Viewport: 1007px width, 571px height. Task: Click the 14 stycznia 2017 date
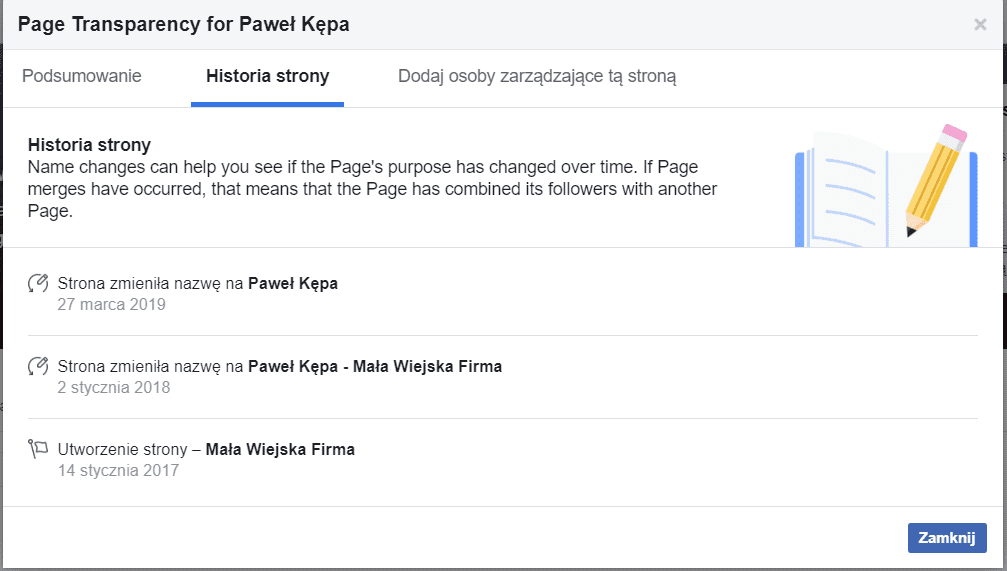tap(118, 470)
